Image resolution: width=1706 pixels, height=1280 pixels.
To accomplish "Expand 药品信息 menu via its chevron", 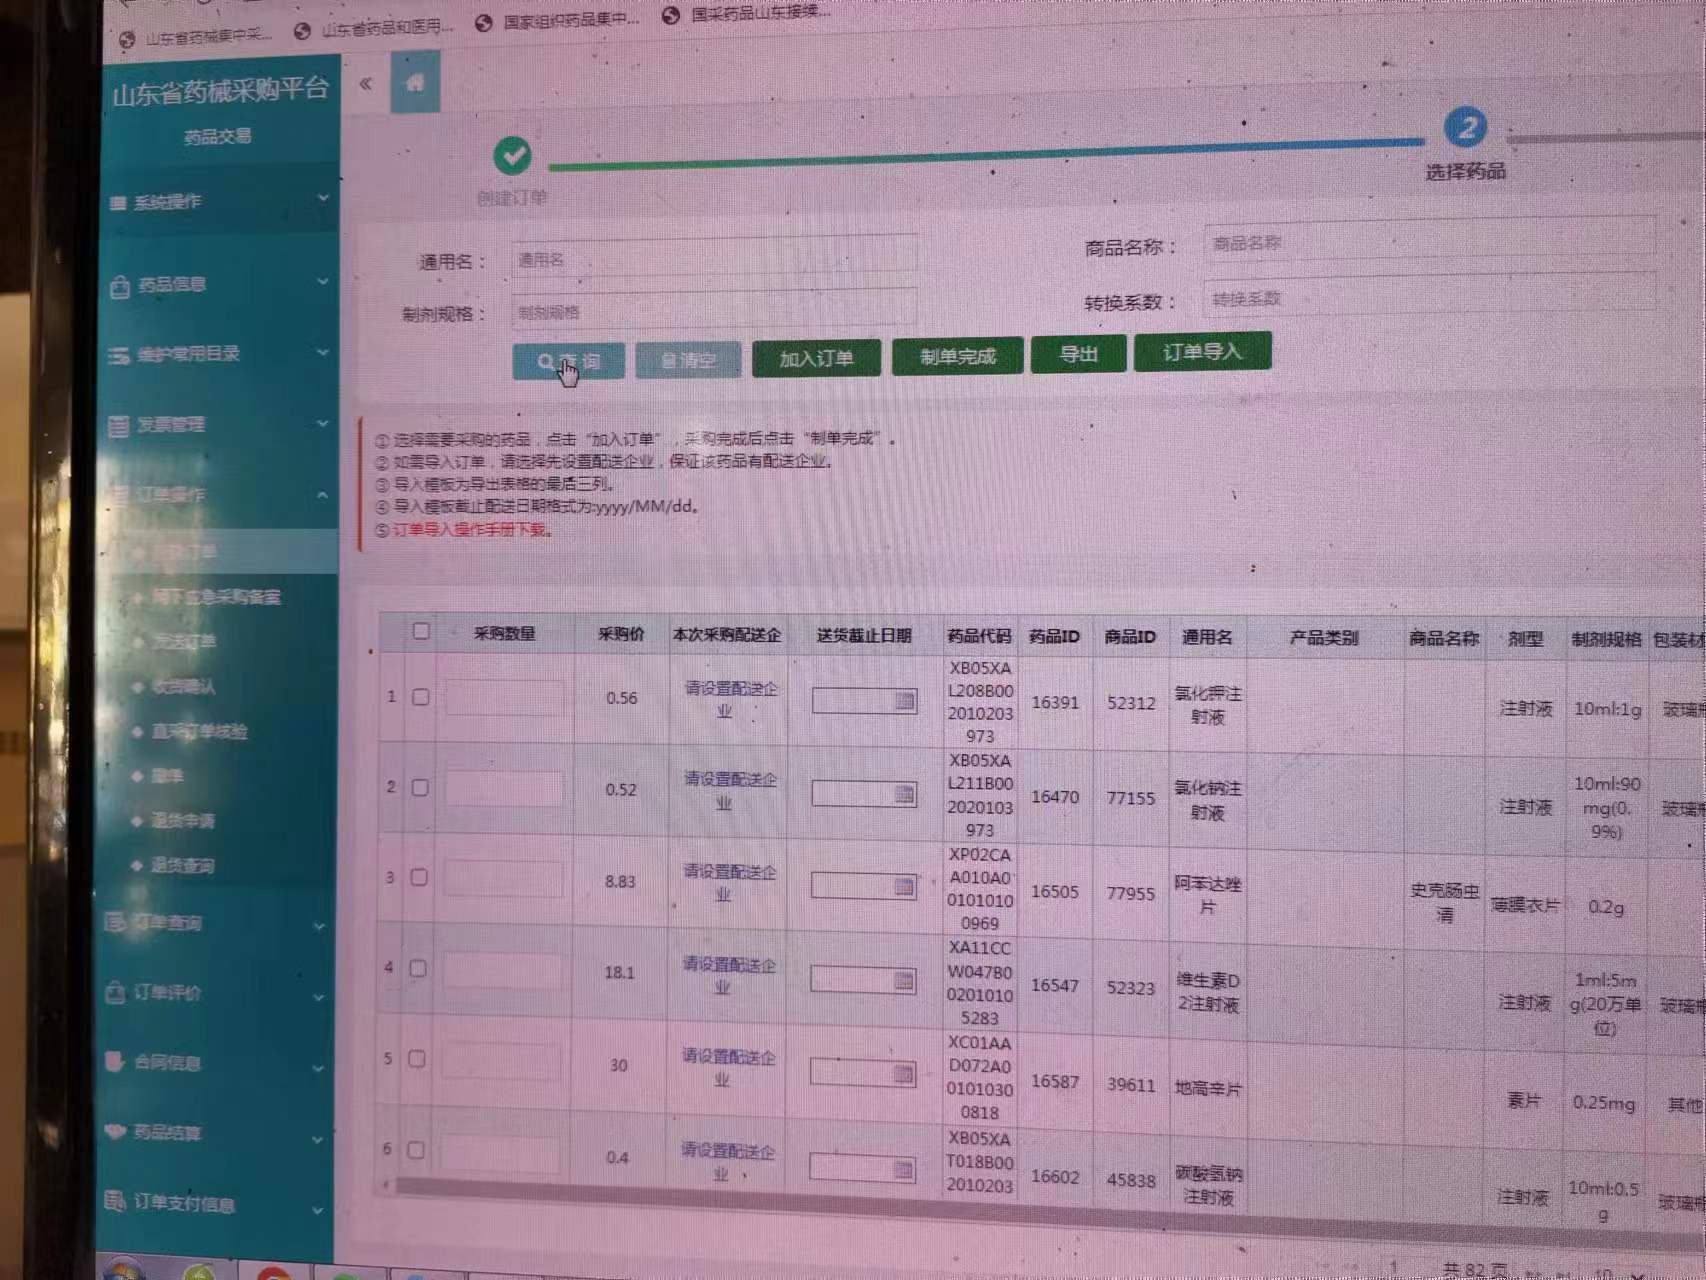I will [323, 282].
